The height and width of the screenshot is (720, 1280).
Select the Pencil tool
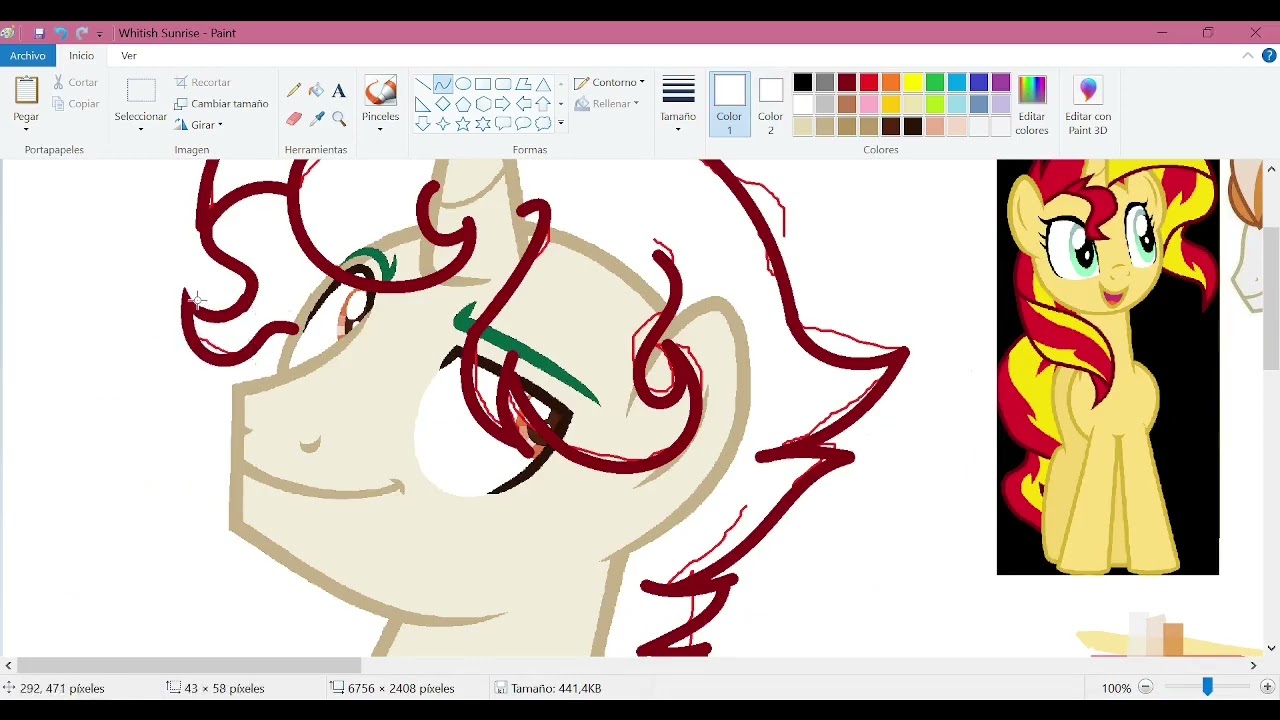[x=294, y=90]
